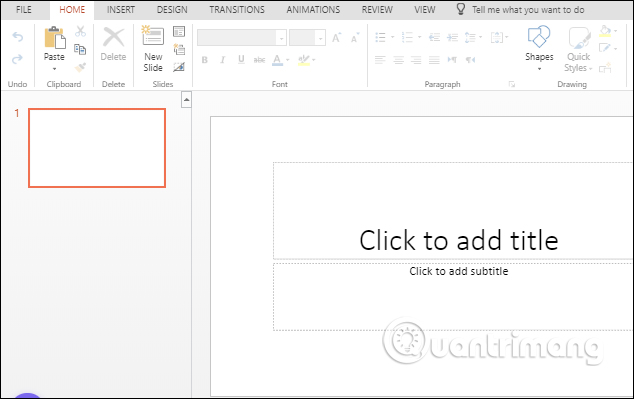Align text to the left

(380, 60)
